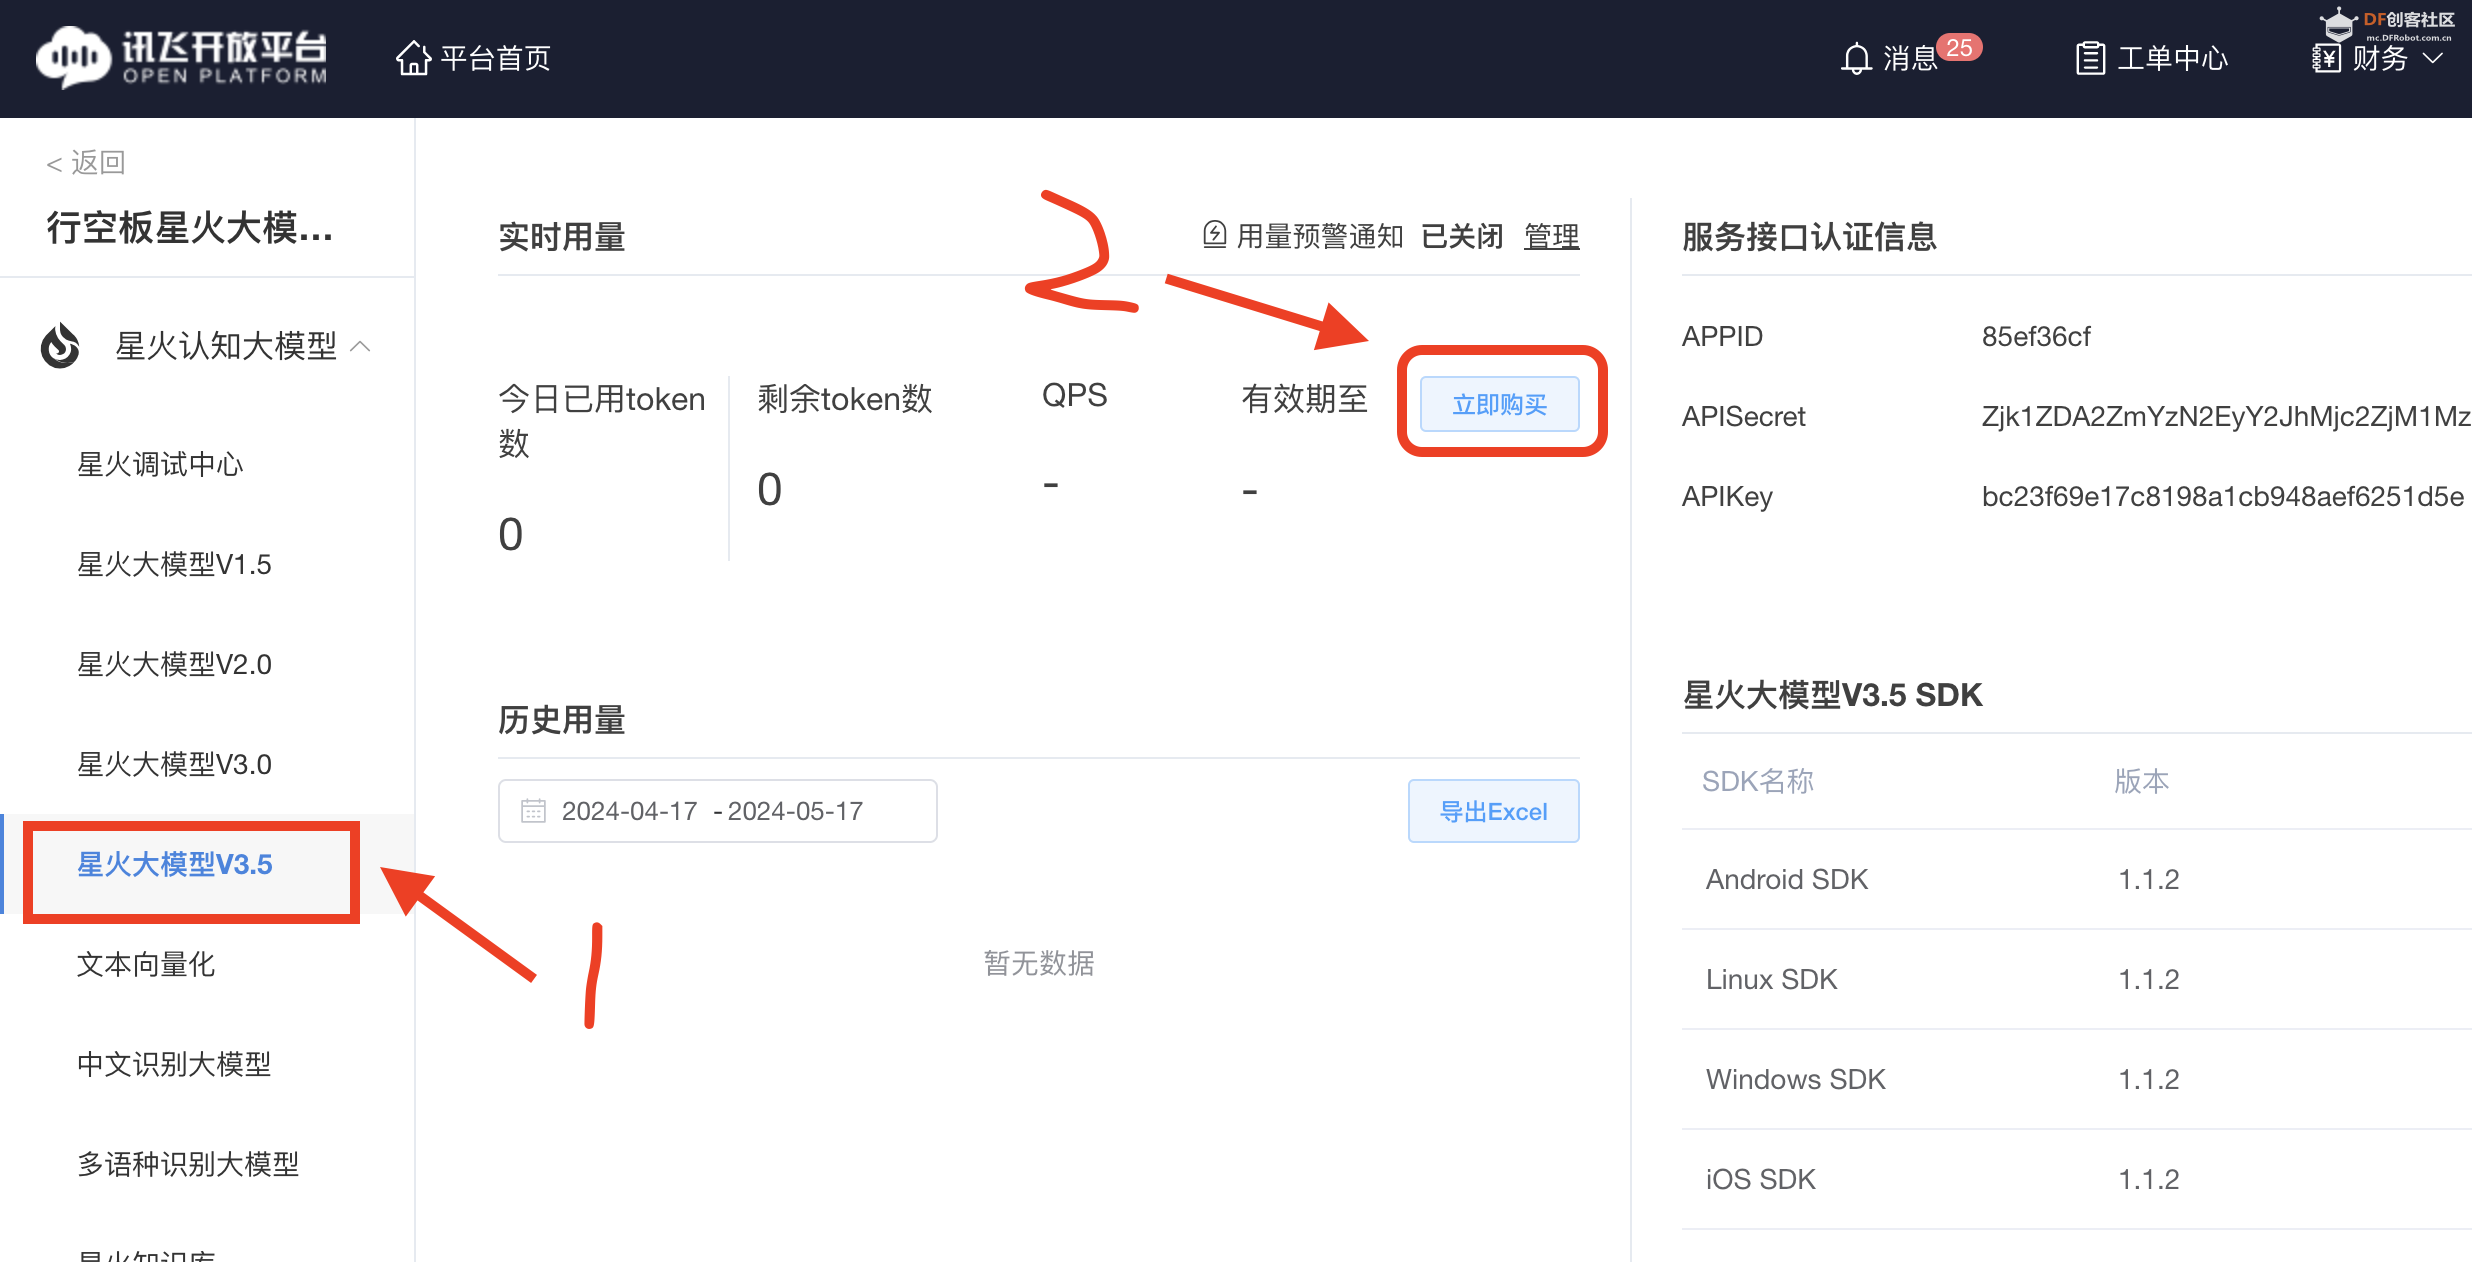The width and height of the screenshot is (2472, 1262).
Task: Open the date range picker 2024-04-17 - 2024-05-17
Action: 717,811
